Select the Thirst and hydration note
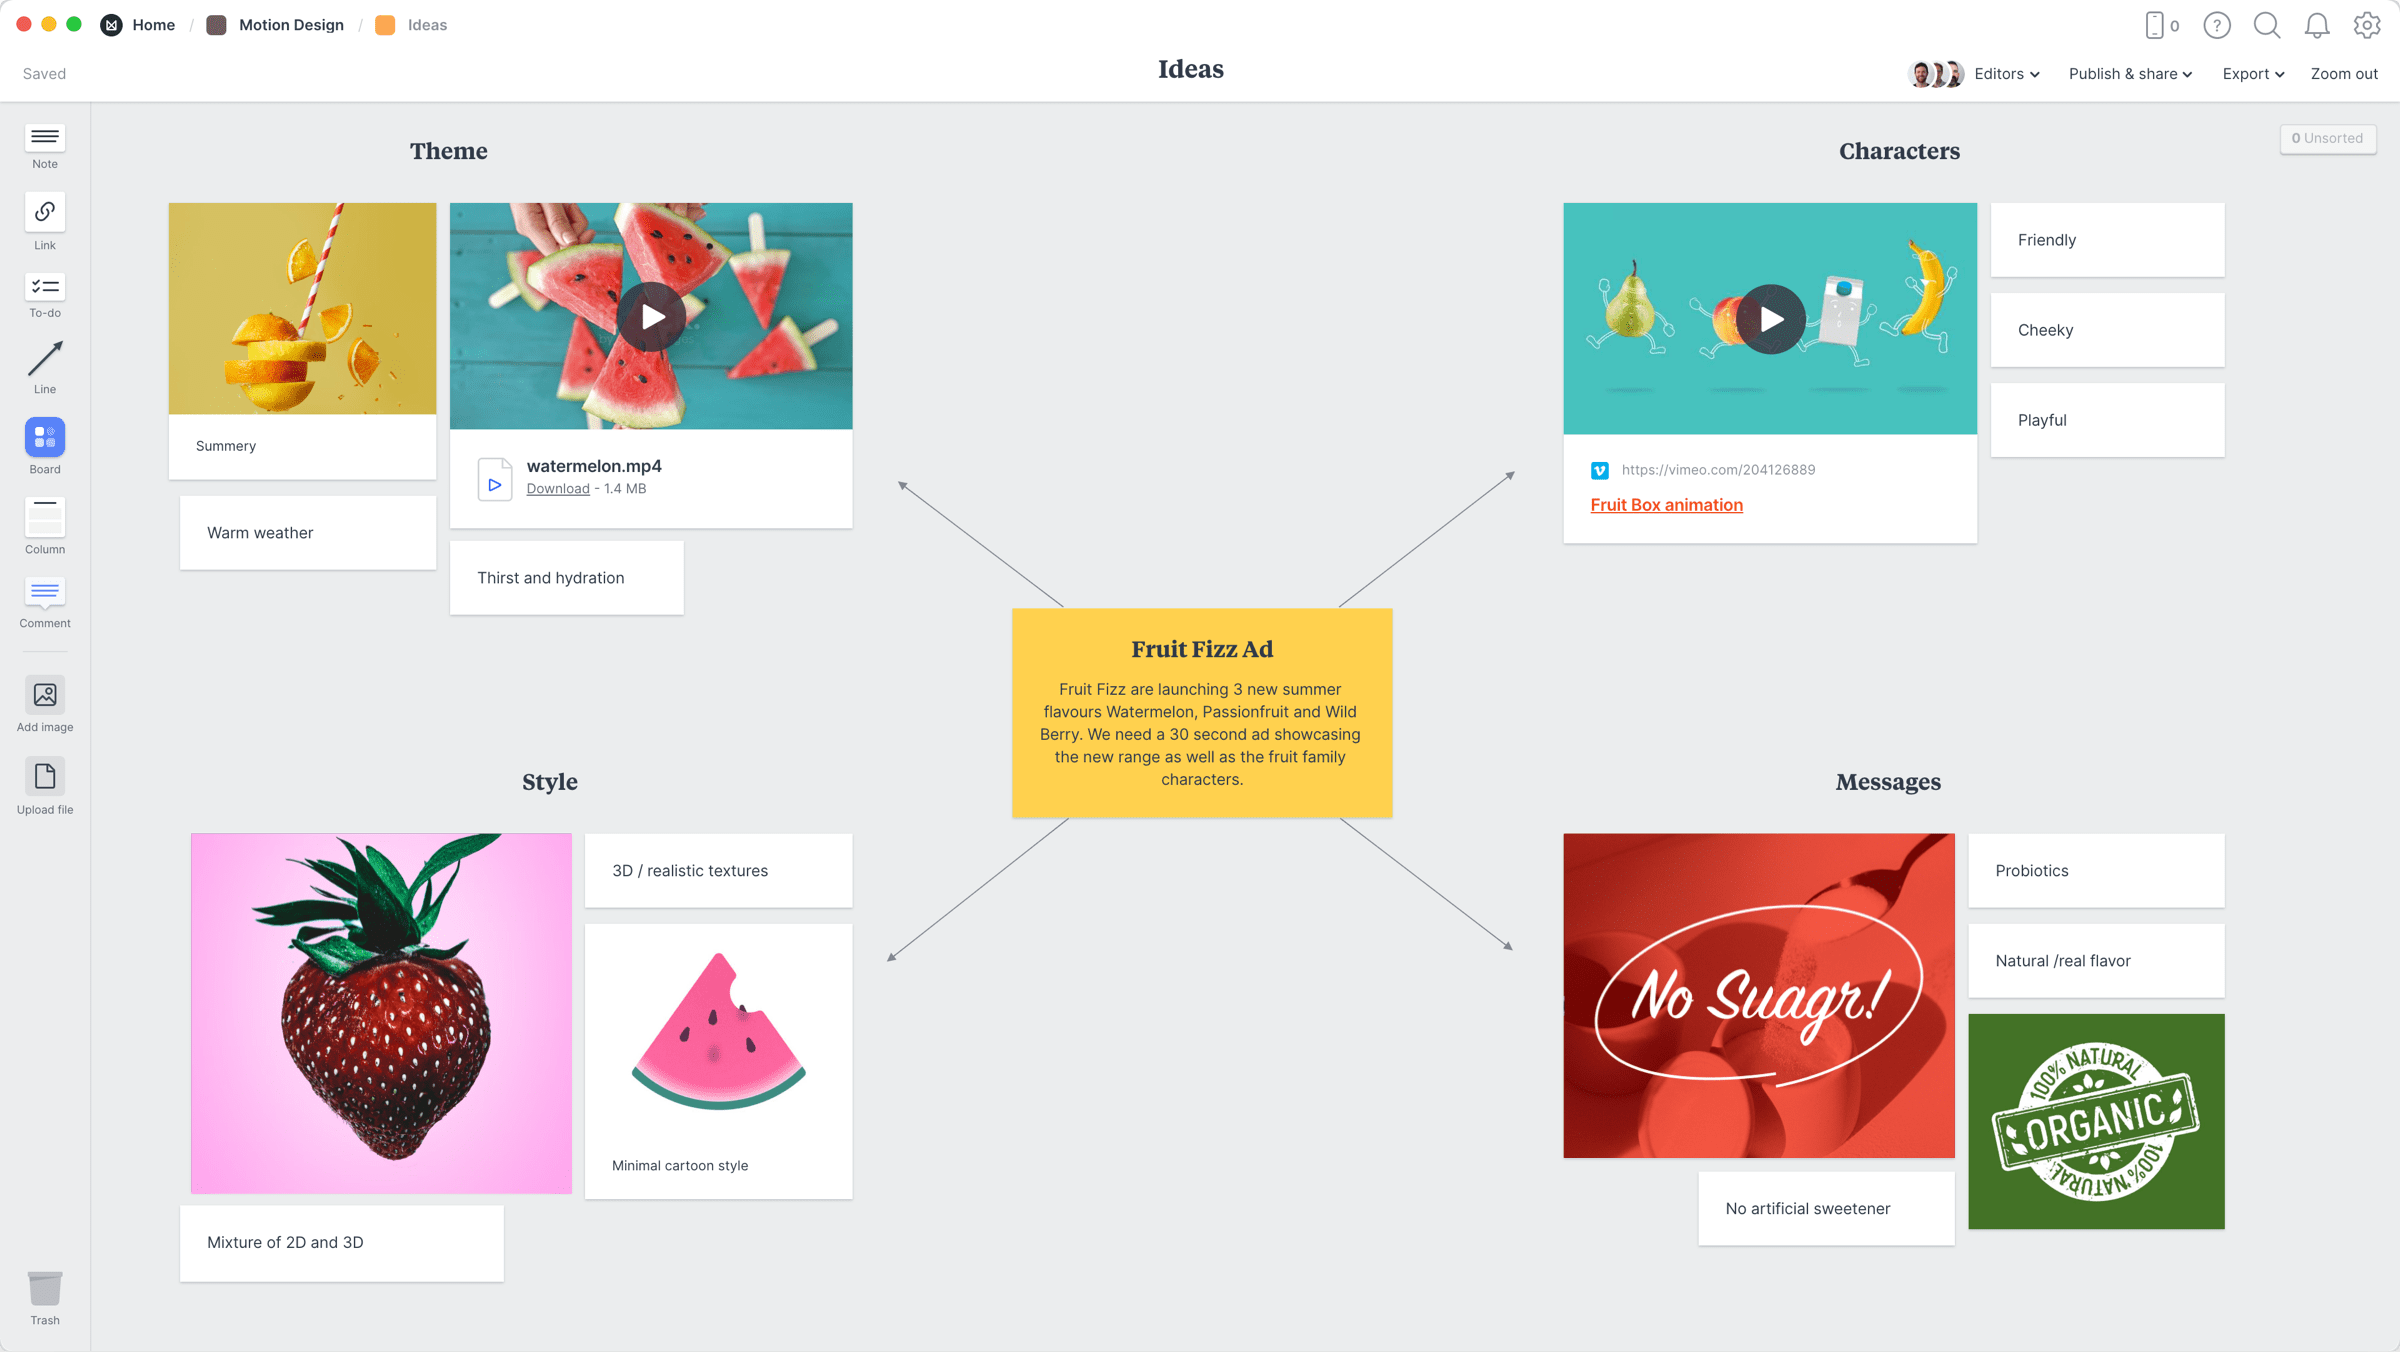Viewport: 2400px width, 1352px height. 567,578
